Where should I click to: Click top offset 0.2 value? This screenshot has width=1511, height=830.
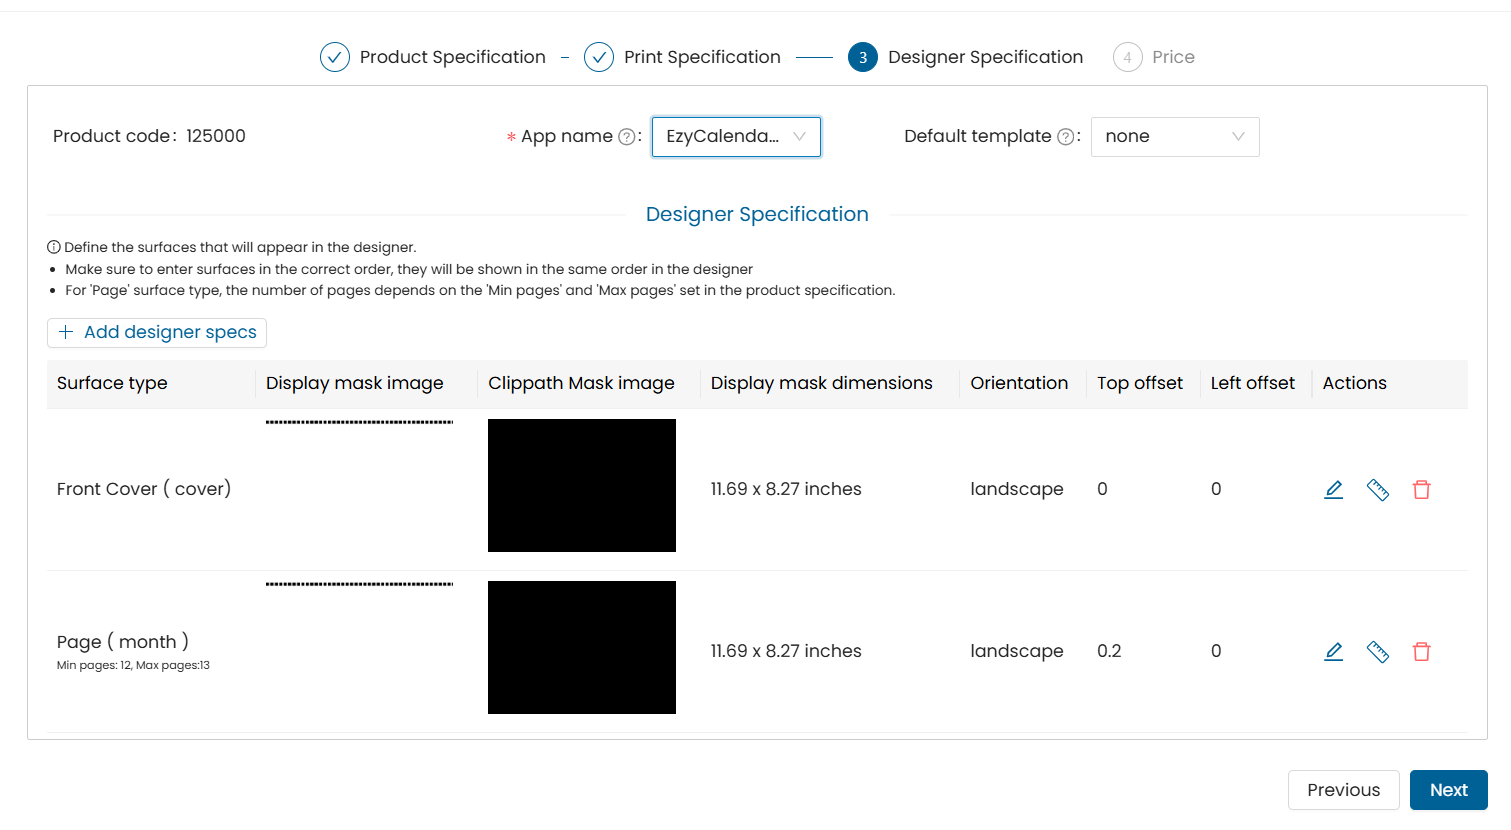(1109, 651)
